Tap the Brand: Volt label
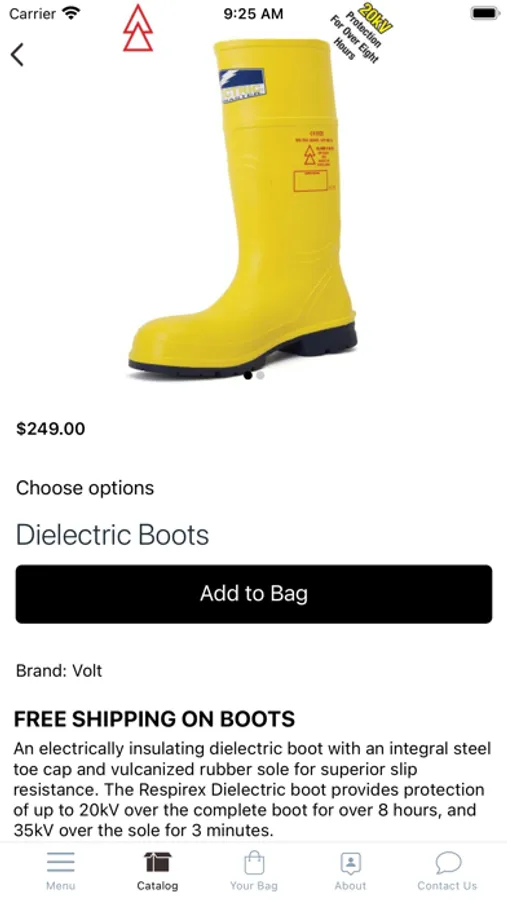Screen dimensions: 507x900 click(59, 670)
